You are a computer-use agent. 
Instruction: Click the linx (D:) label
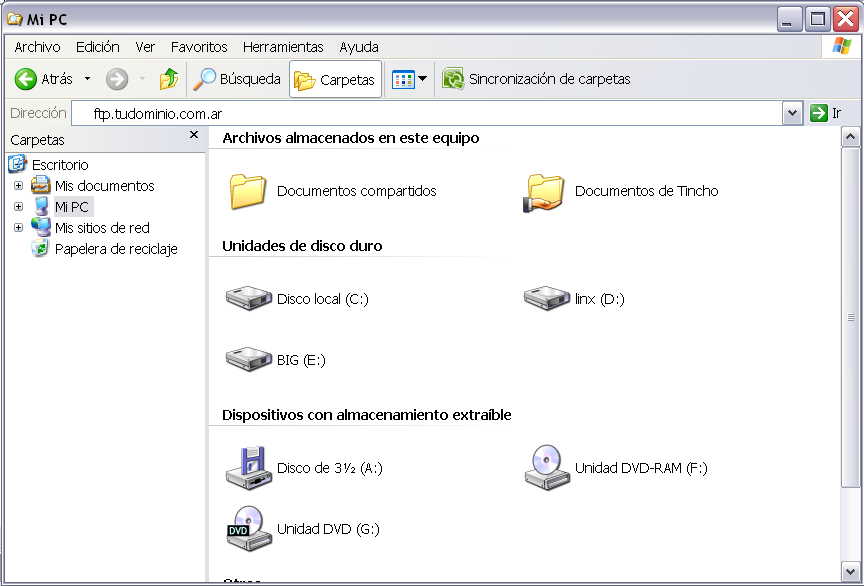pos(600,299)
